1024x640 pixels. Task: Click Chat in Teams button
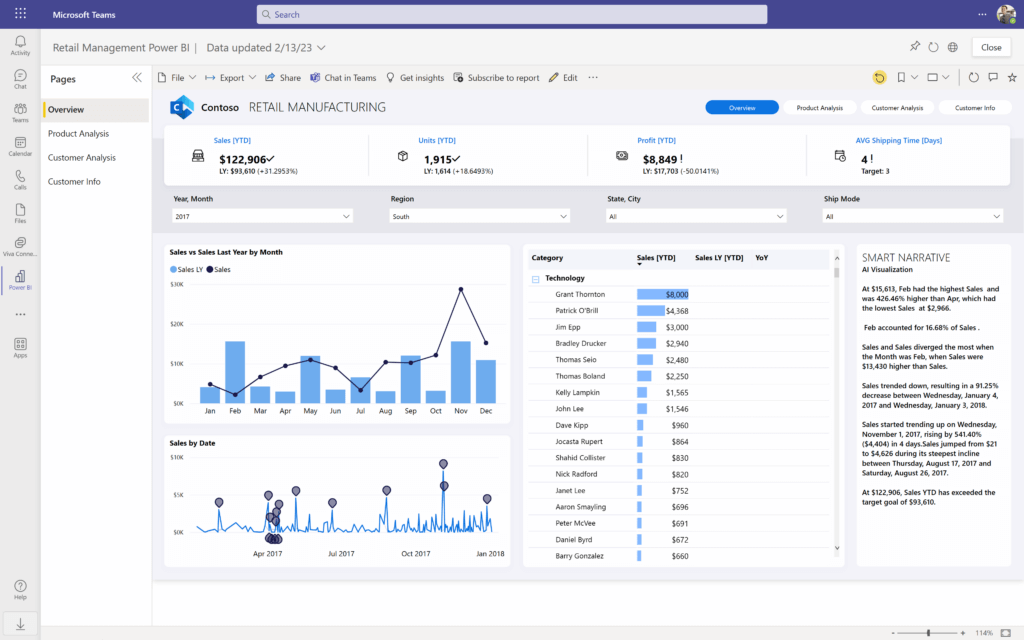(x=344, y=78)
